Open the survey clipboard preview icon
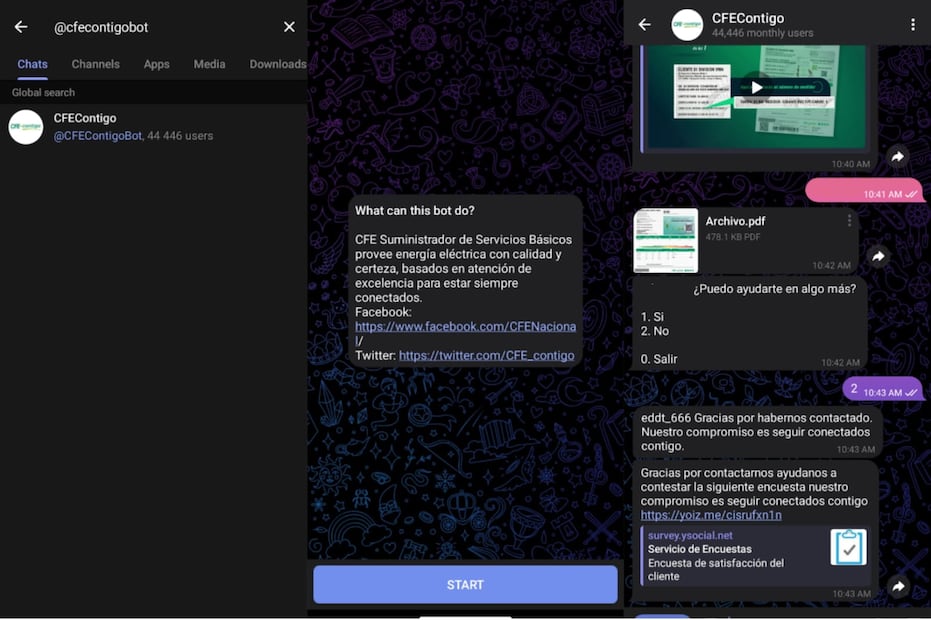This screenshot has height=620, width=931. click(x=848, y=548)
